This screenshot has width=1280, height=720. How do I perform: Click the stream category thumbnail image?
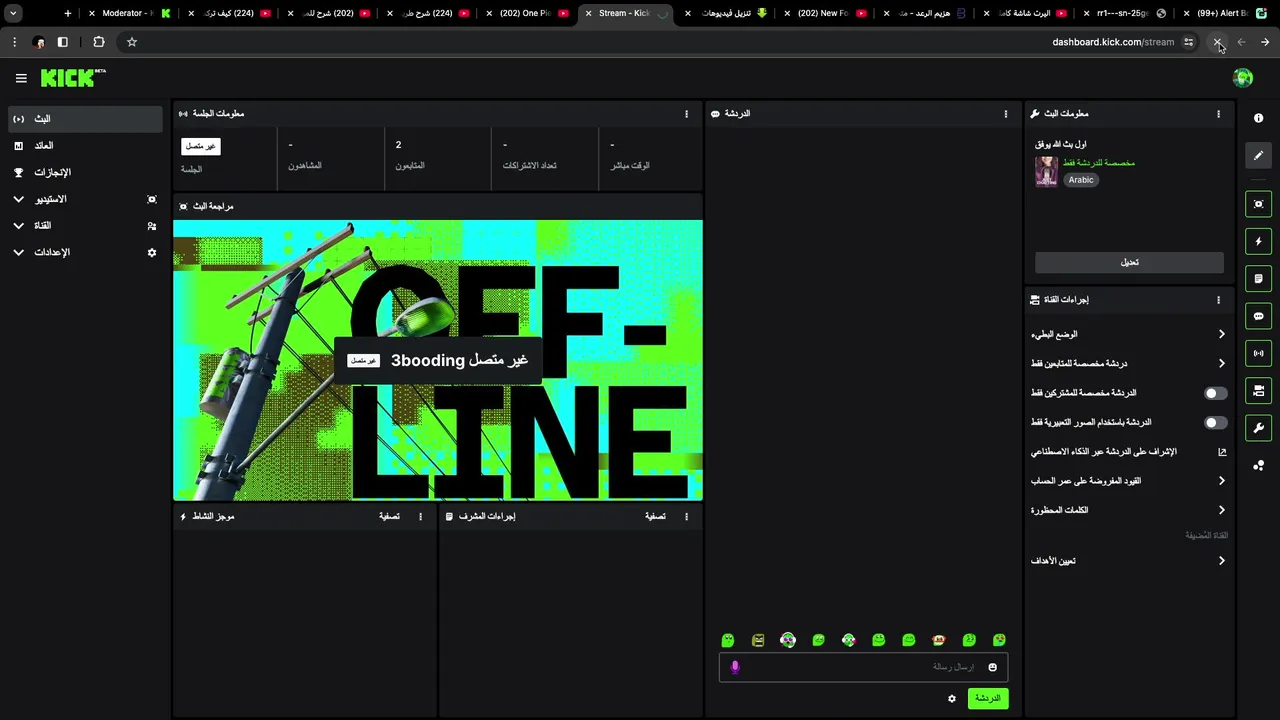point(1046,171)
